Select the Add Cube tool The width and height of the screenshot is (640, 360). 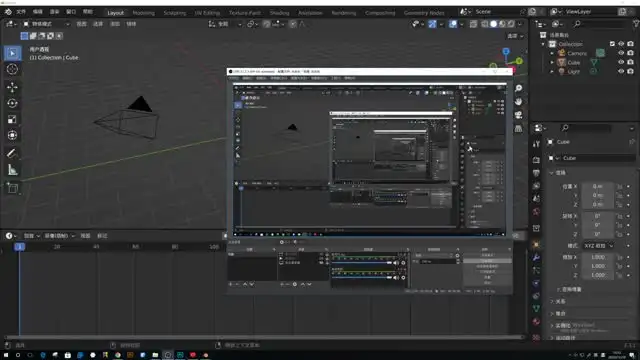(x=12, y=188)
